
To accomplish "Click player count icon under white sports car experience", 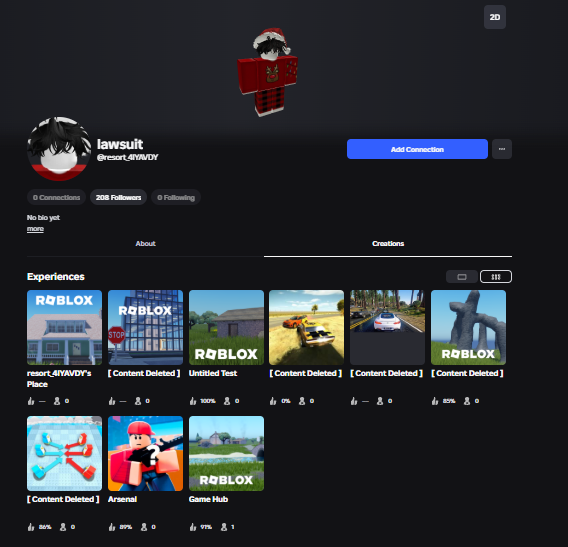I will [x=380, y=401].
